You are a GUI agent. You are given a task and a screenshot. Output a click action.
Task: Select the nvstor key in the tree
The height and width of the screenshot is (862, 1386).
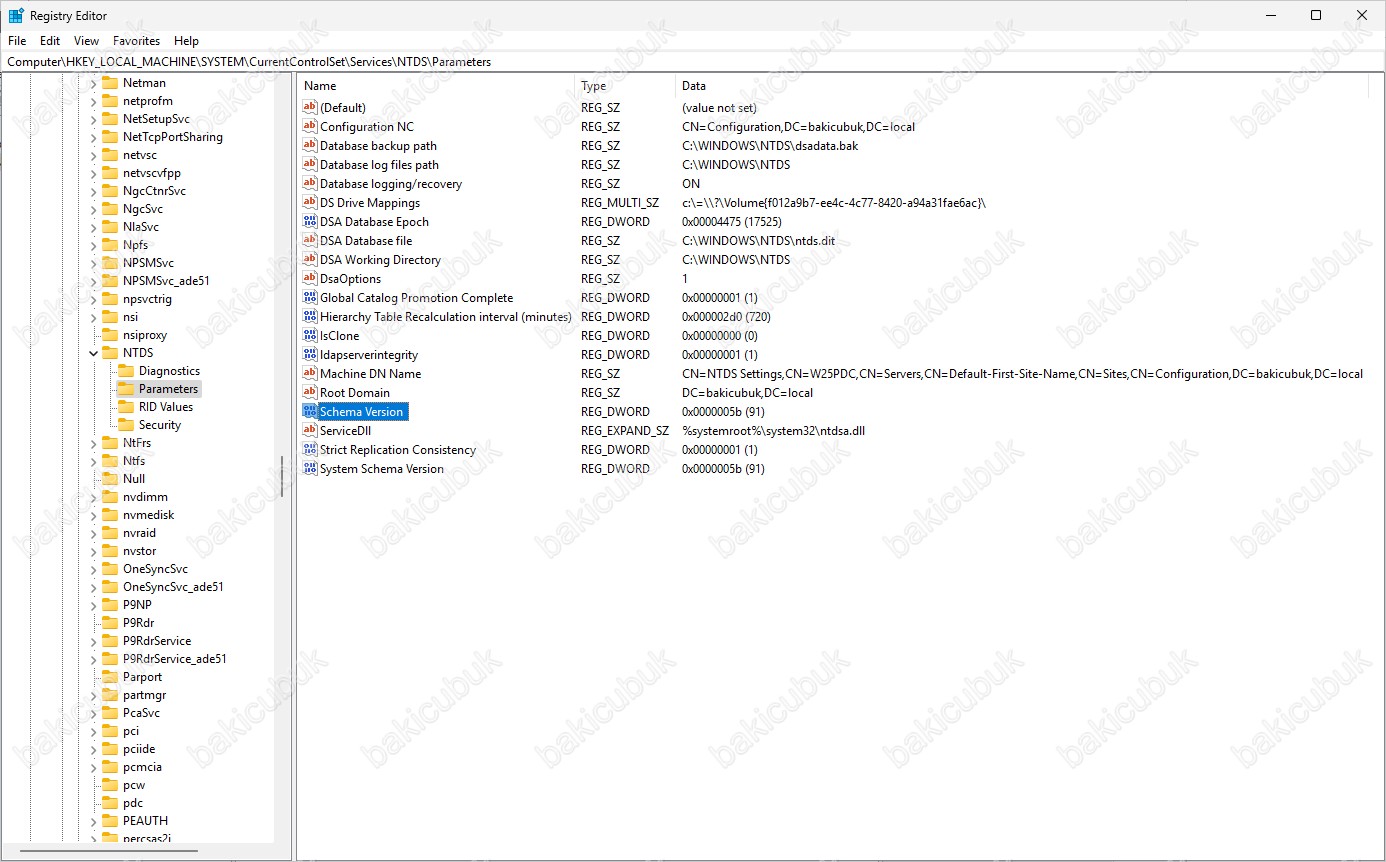click(x=140, y=551)
